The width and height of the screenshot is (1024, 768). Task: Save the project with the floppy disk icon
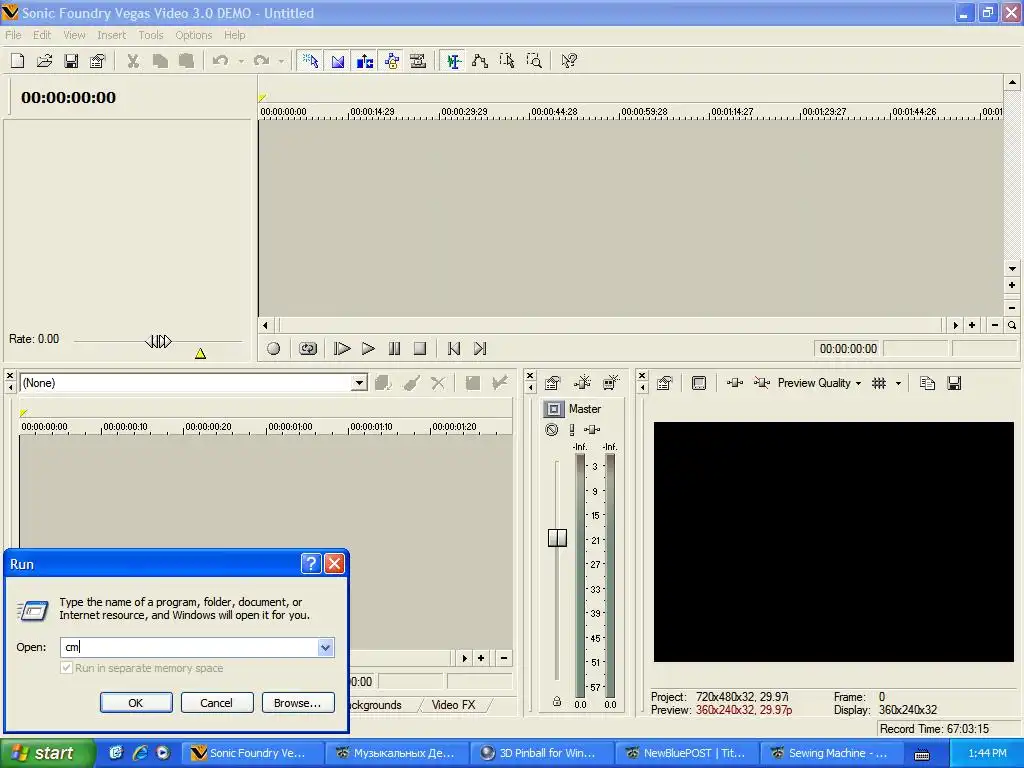point(71,61)
